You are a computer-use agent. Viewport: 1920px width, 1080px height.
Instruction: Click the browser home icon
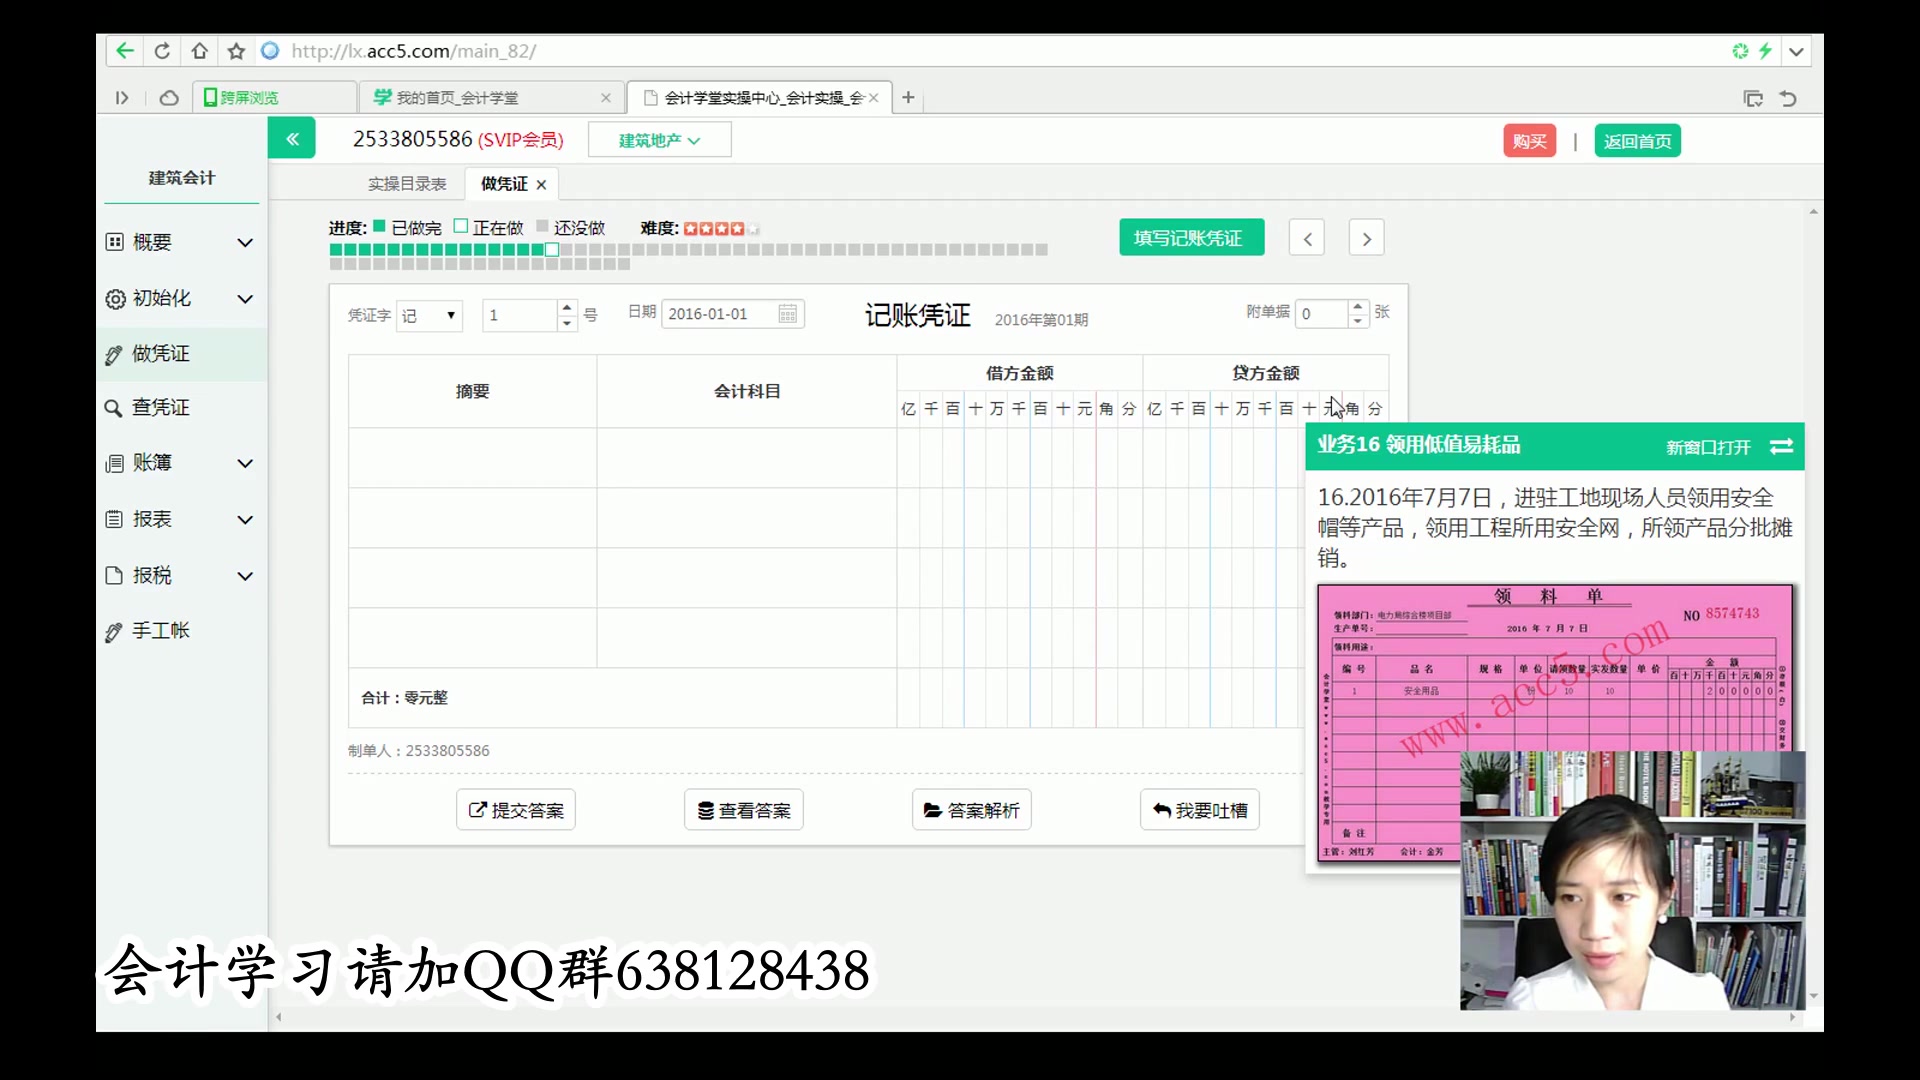[200, 51]
